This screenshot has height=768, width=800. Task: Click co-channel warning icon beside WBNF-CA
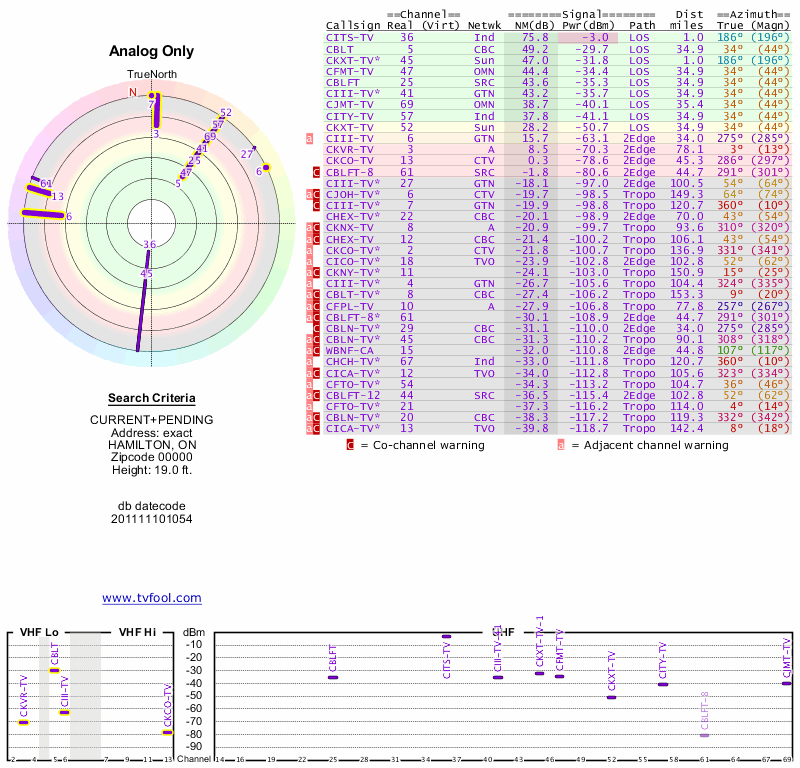pos(316,351)
